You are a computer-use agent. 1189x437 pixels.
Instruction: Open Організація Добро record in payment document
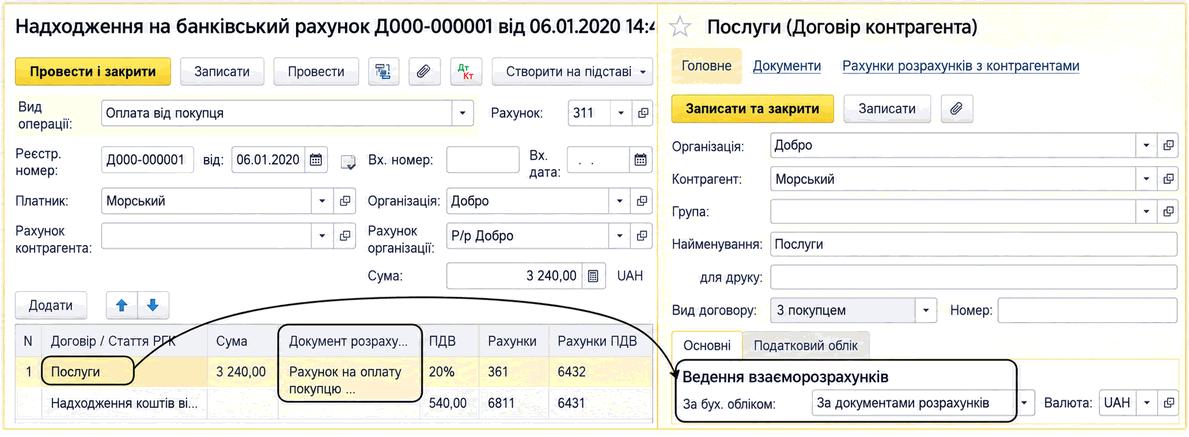[x=642, y=201]
